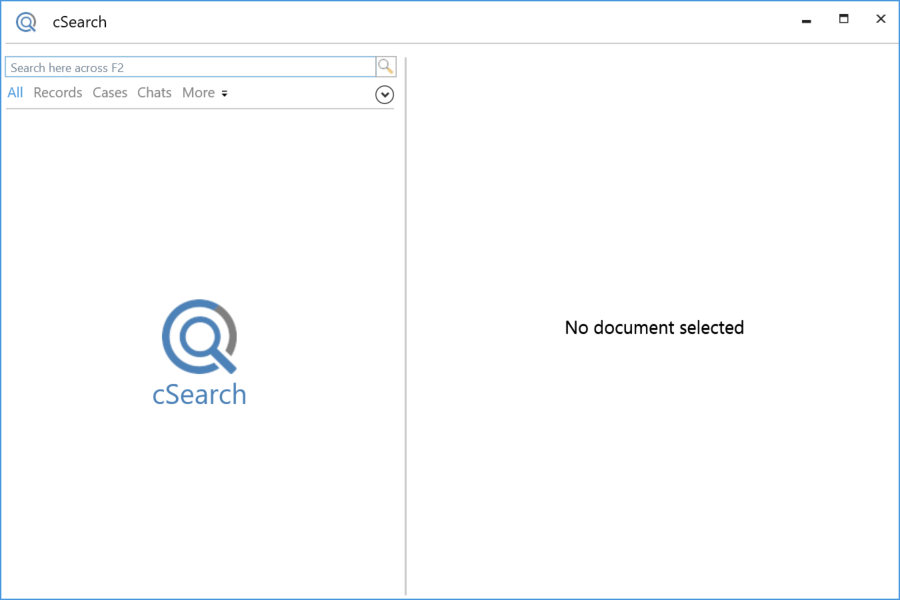Viewport: 900px width, 600px height.
Task: Close the cSearch window
Action: (880, 20)
